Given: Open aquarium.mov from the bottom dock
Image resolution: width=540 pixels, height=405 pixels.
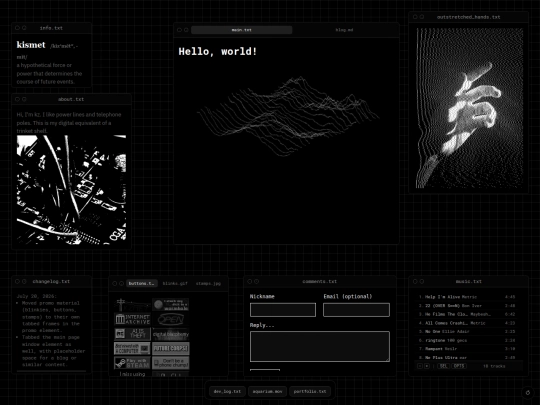Looking at the screenshot, I should point(267,392).
